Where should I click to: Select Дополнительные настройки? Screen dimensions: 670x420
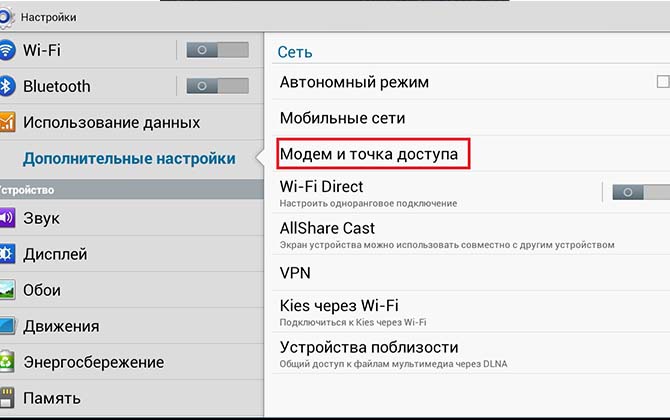132,159
